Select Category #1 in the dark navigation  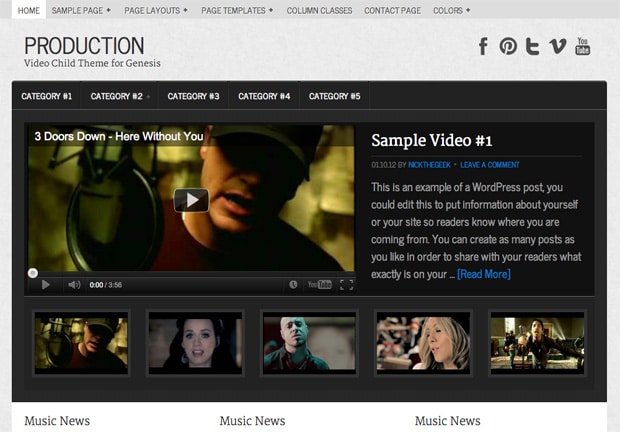[47, 96]
